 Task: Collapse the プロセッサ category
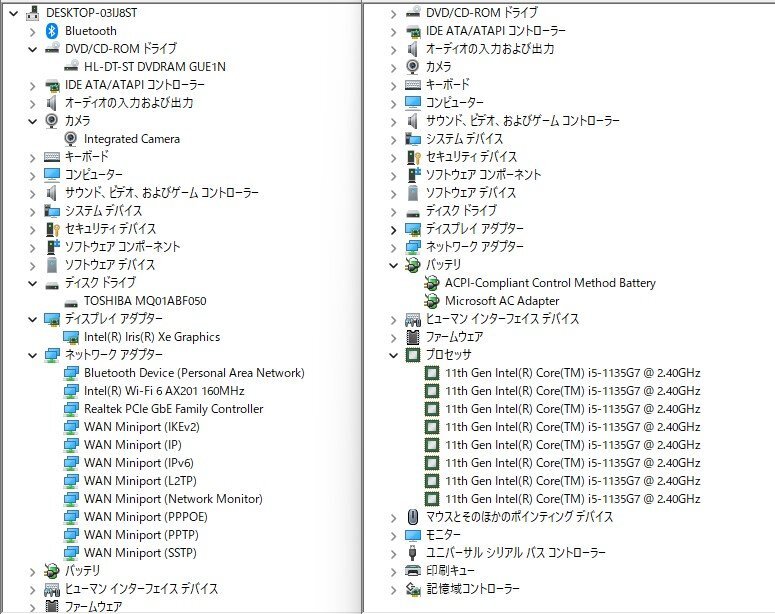pos(393,355)
